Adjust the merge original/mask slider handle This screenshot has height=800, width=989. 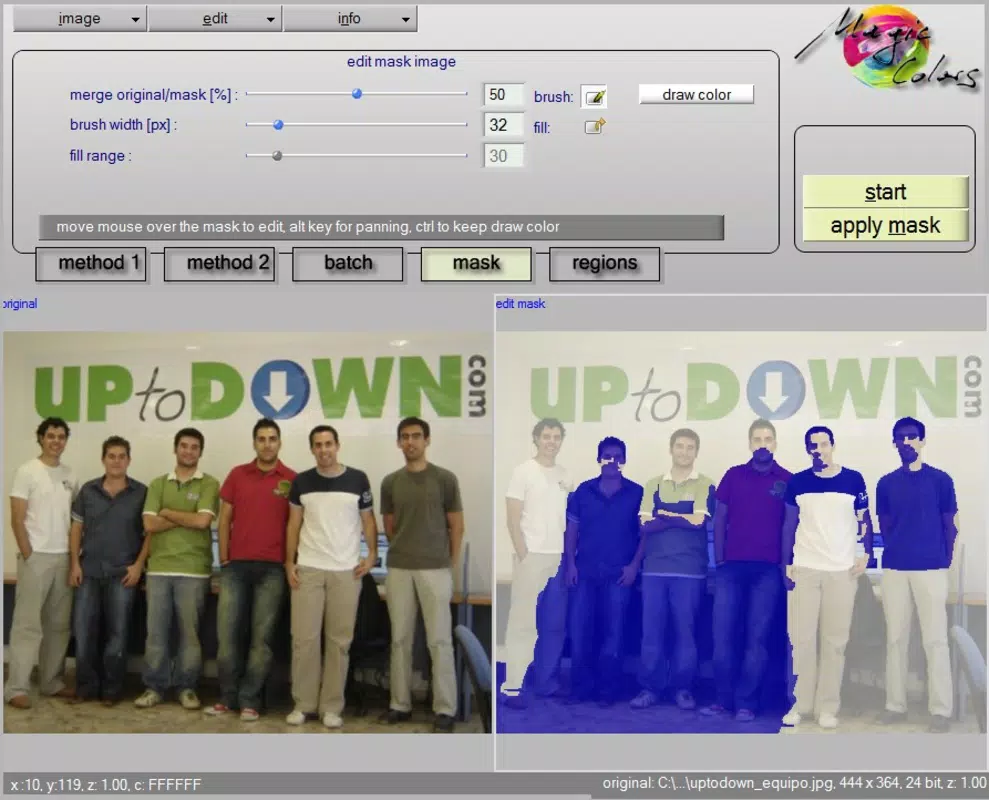coord(357,94)
